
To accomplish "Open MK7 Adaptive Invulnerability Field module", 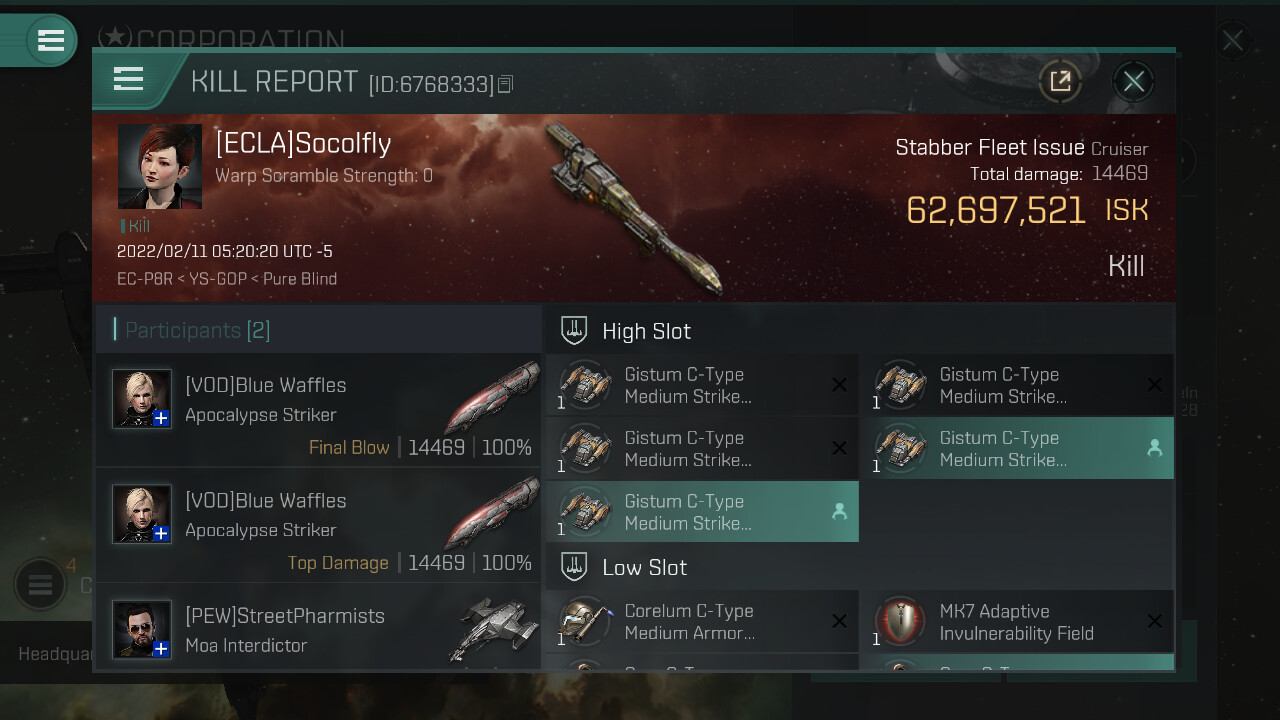I will click(x=1017, y=621).
